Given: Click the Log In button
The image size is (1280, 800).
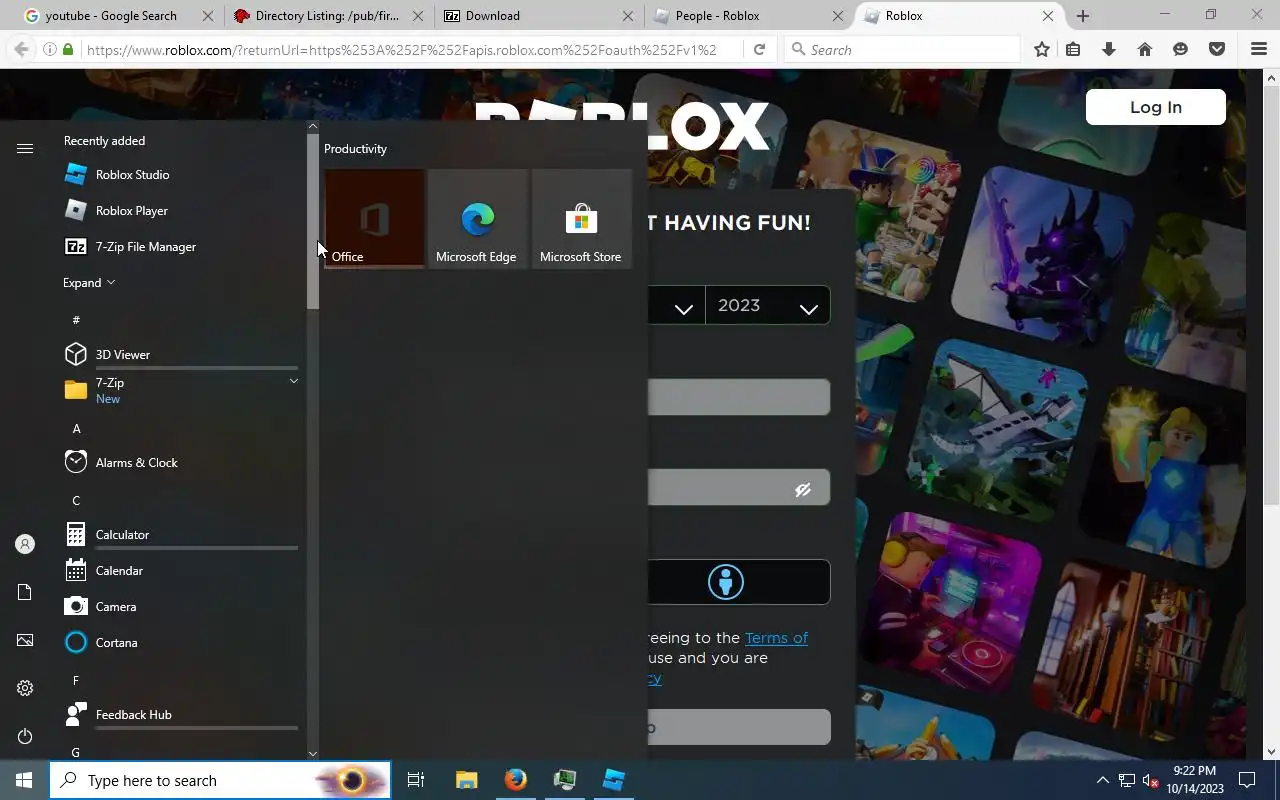Looking at the screenshot, I should coord(1156,107).
